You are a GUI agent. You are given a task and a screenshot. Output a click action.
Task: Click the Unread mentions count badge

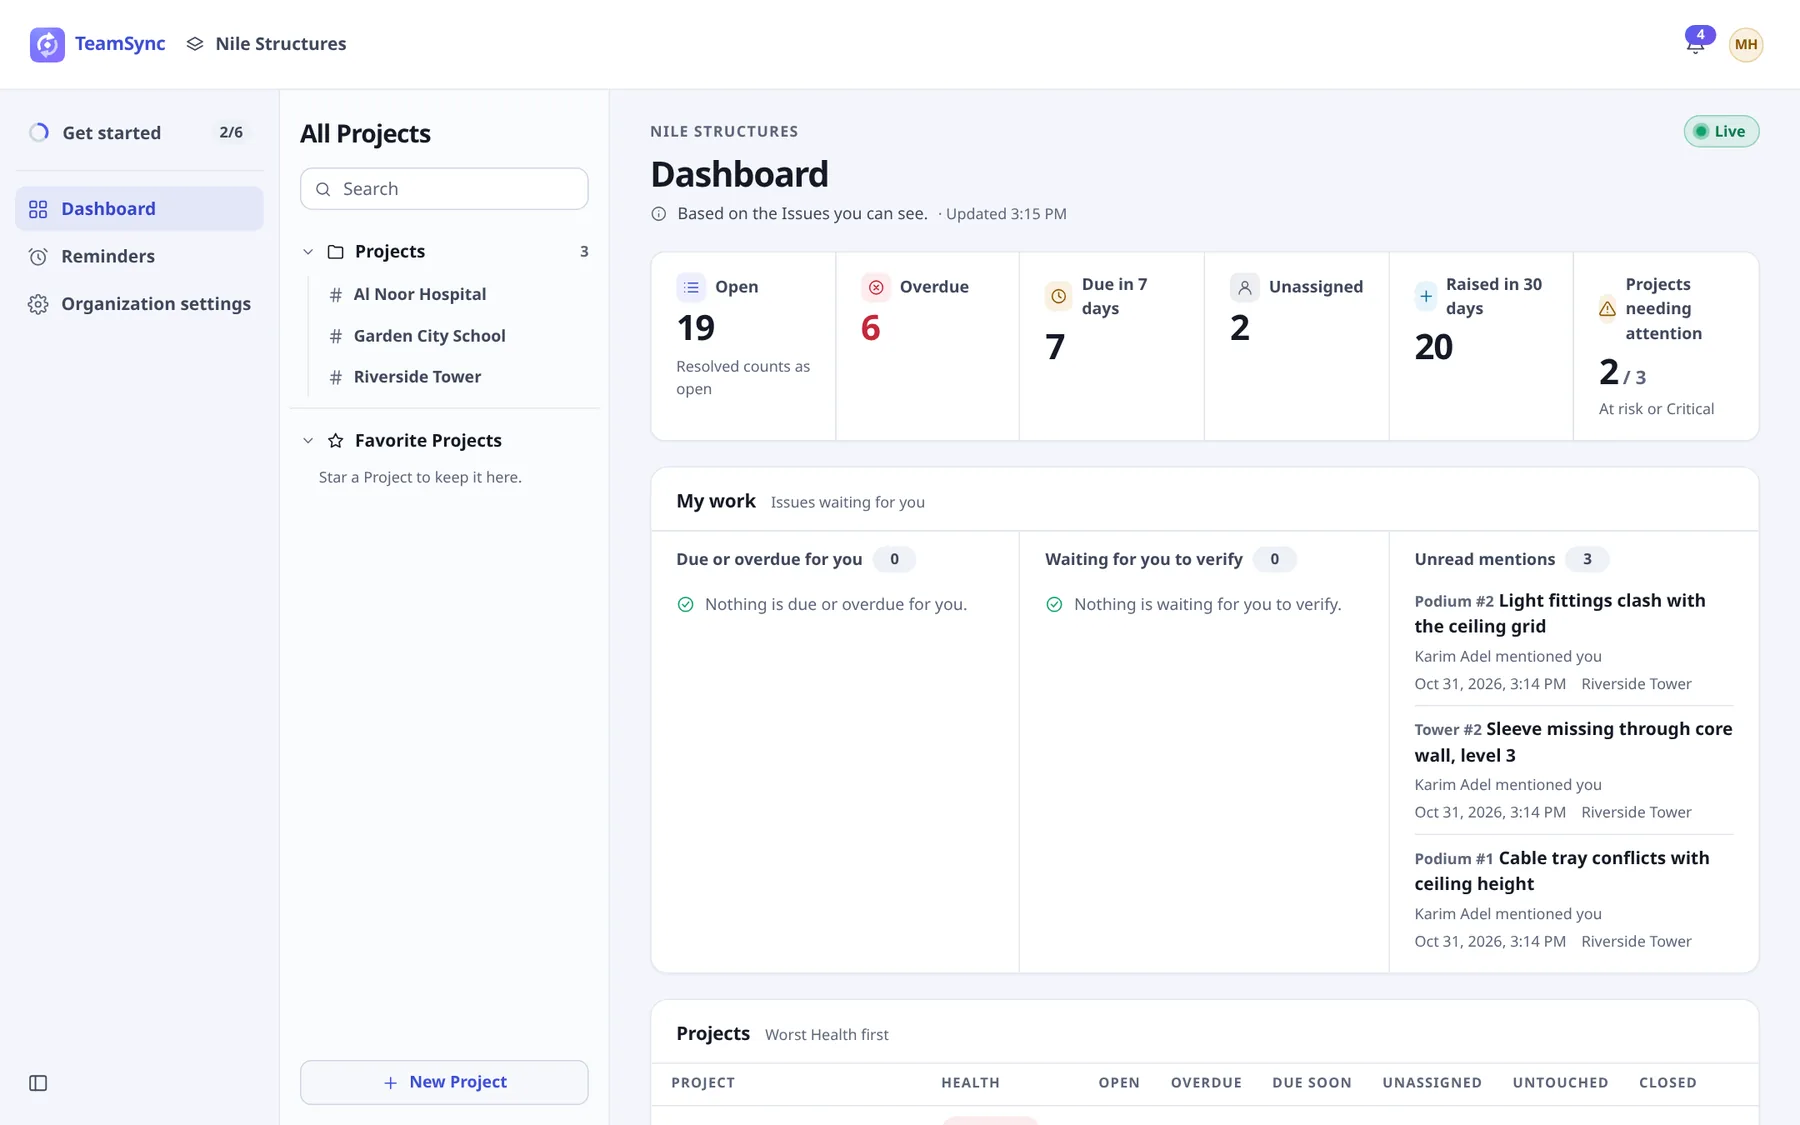coord(1587,559)
